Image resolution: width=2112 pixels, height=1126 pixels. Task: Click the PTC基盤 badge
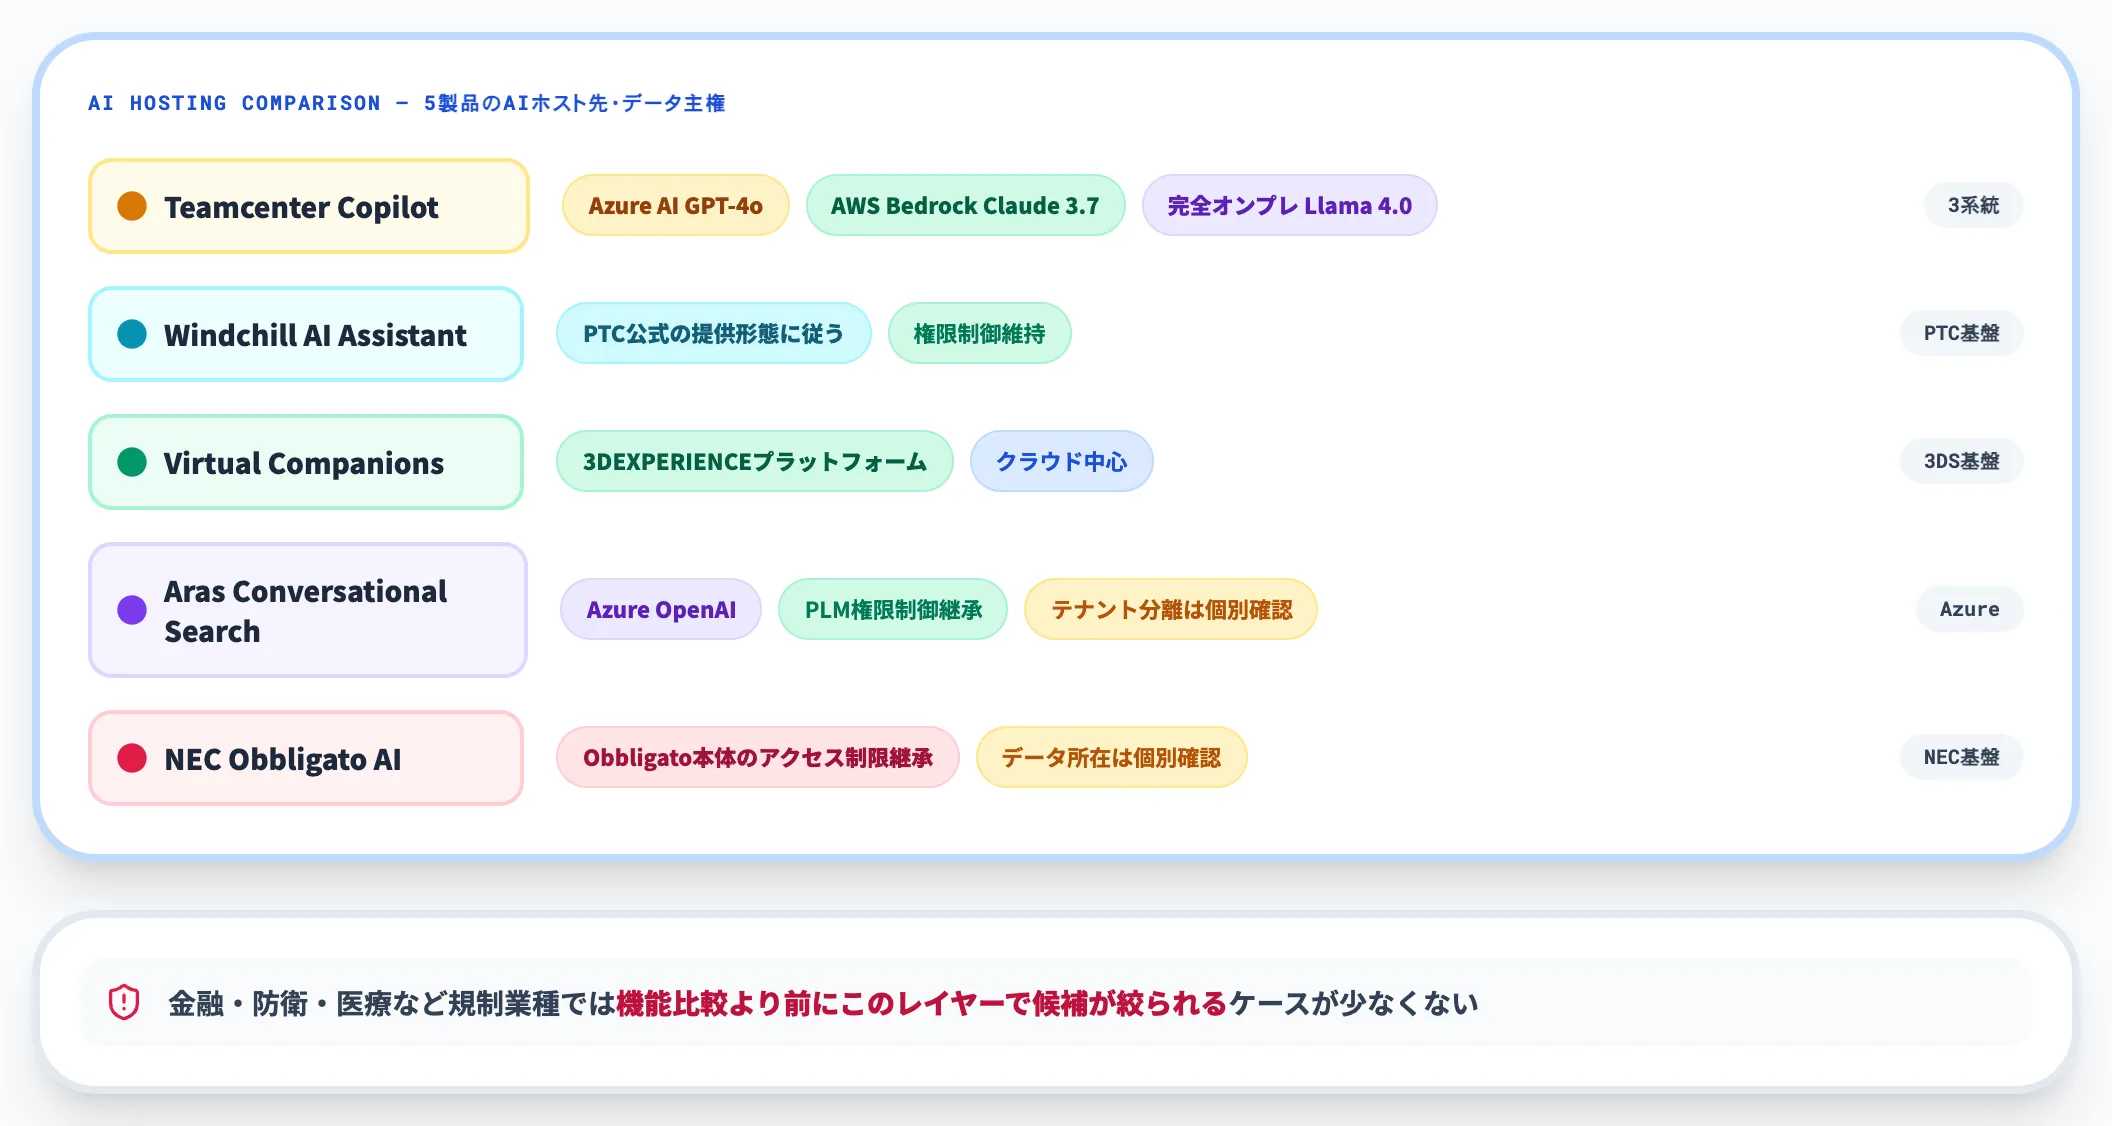tap(1961, 334)
